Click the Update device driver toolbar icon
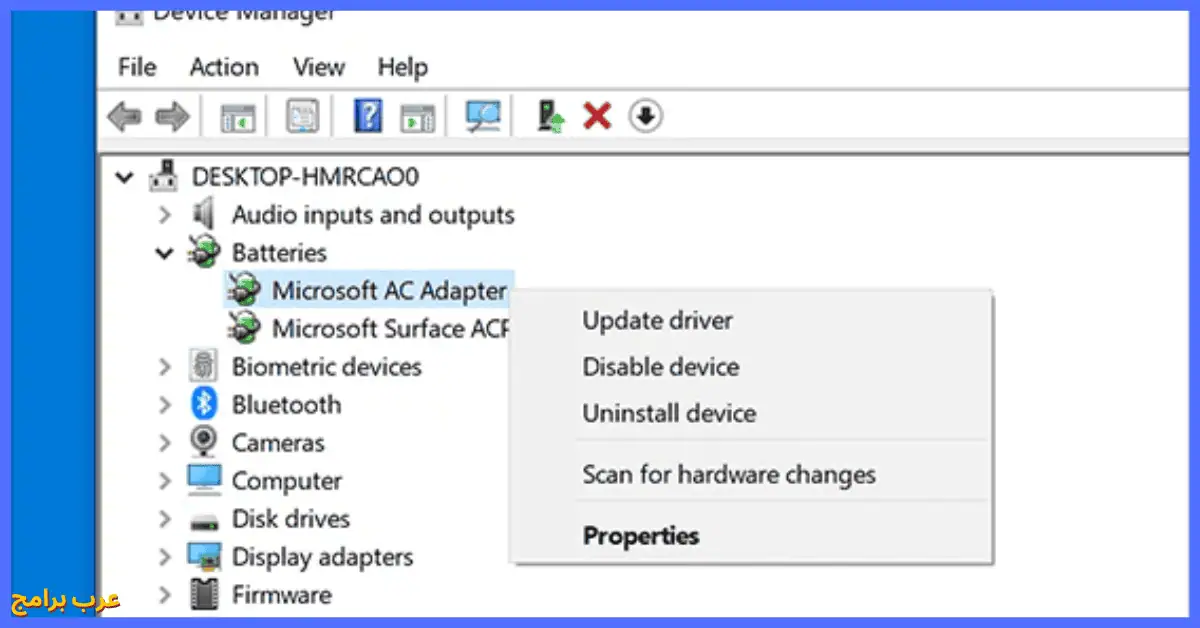The image size is (1200, 628). pos(550,117)
